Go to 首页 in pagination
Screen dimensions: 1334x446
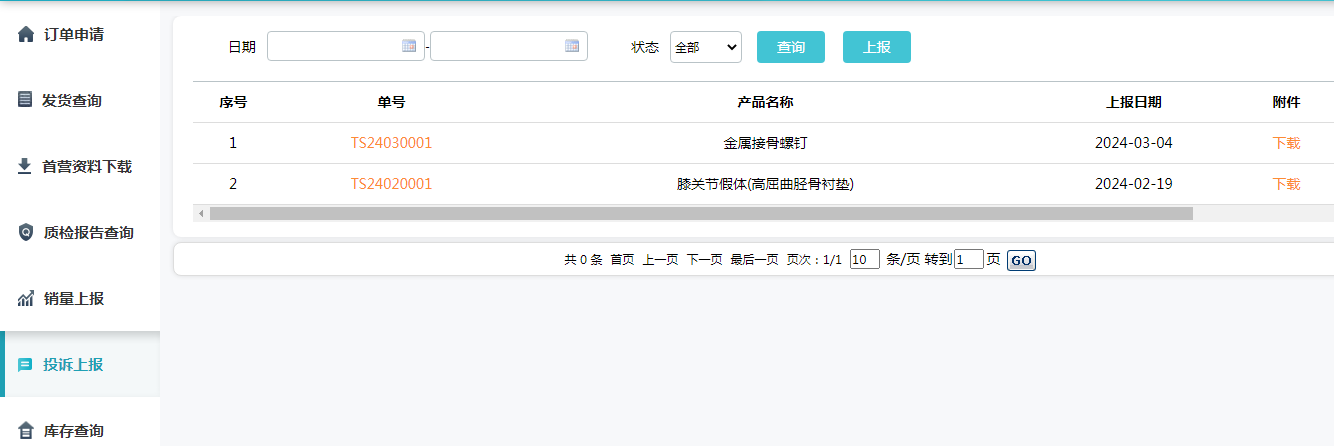click(x=622, y=260)
